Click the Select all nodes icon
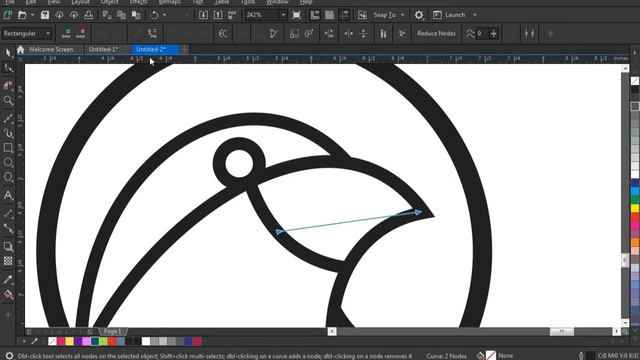 coord(402,33)
